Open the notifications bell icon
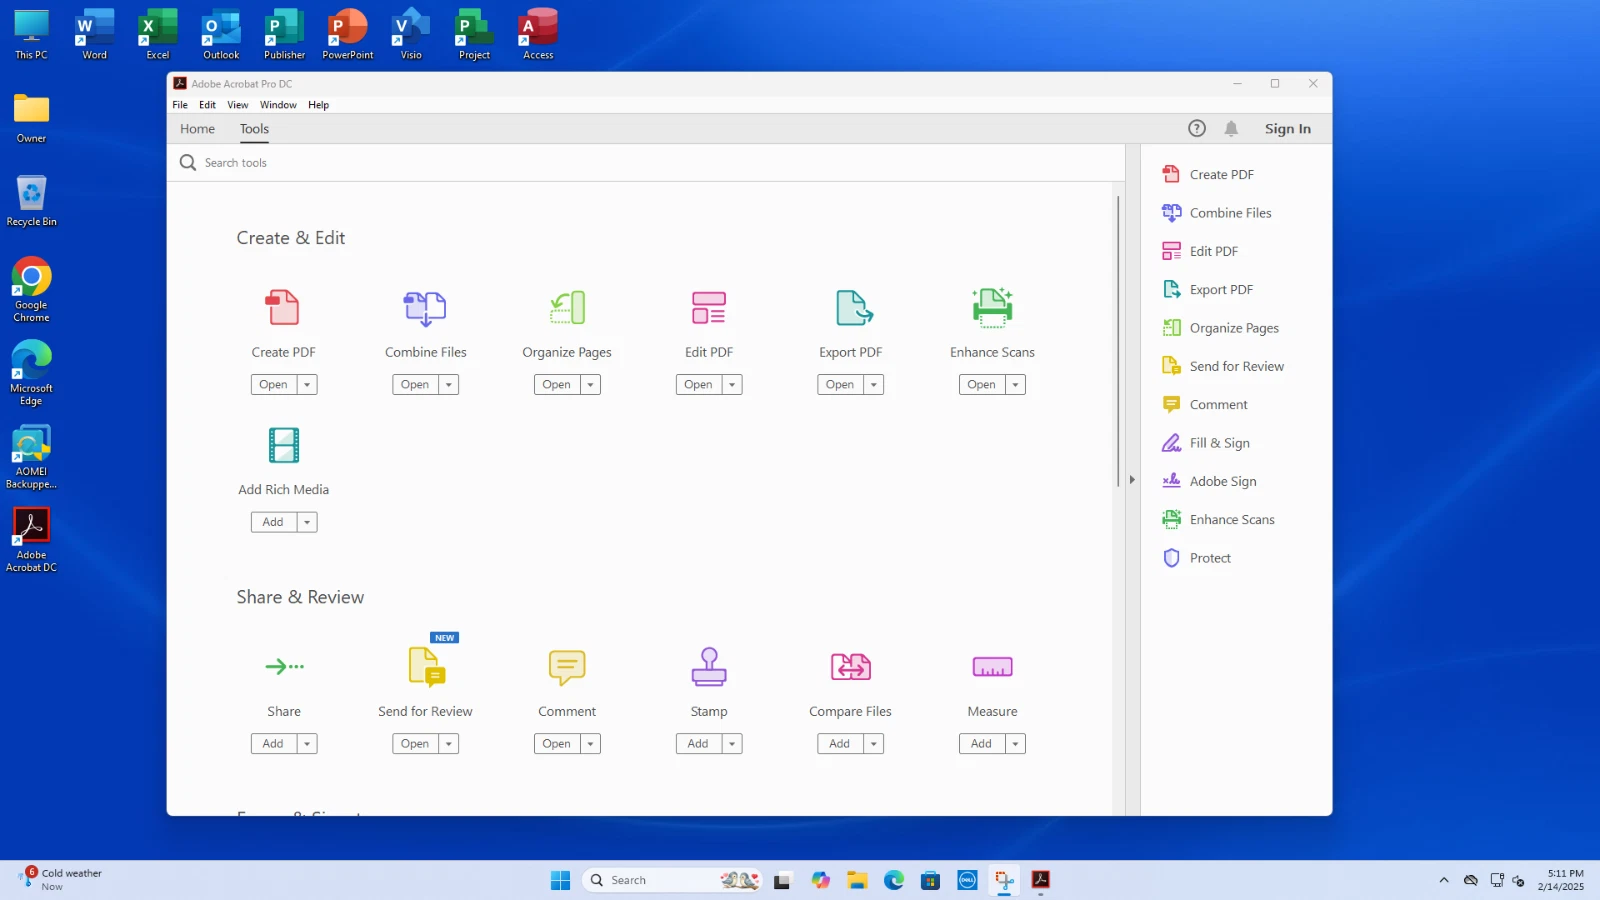The image size is (1600, 900). tap(1231, 128)
